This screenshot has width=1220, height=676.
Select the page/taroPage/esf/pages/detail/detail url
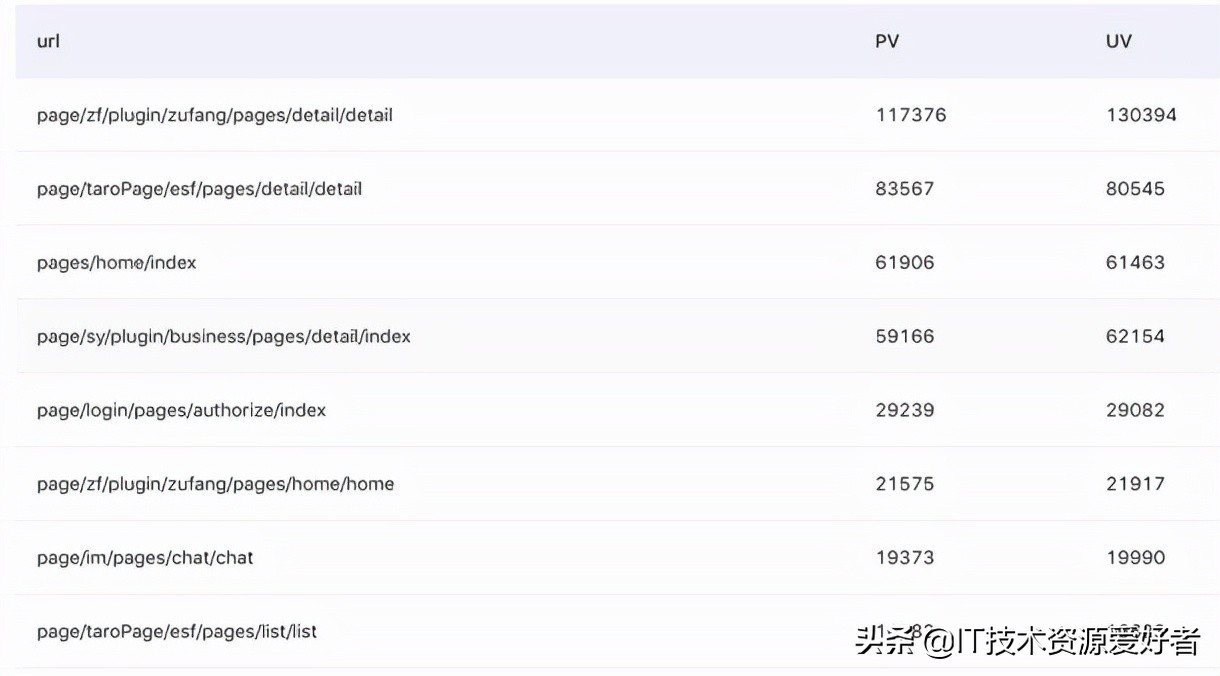tap(199, 189)
